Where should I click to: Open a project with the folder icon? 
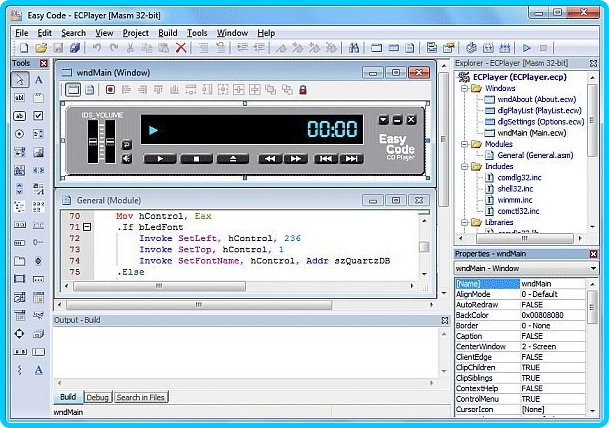click(41, 48)
